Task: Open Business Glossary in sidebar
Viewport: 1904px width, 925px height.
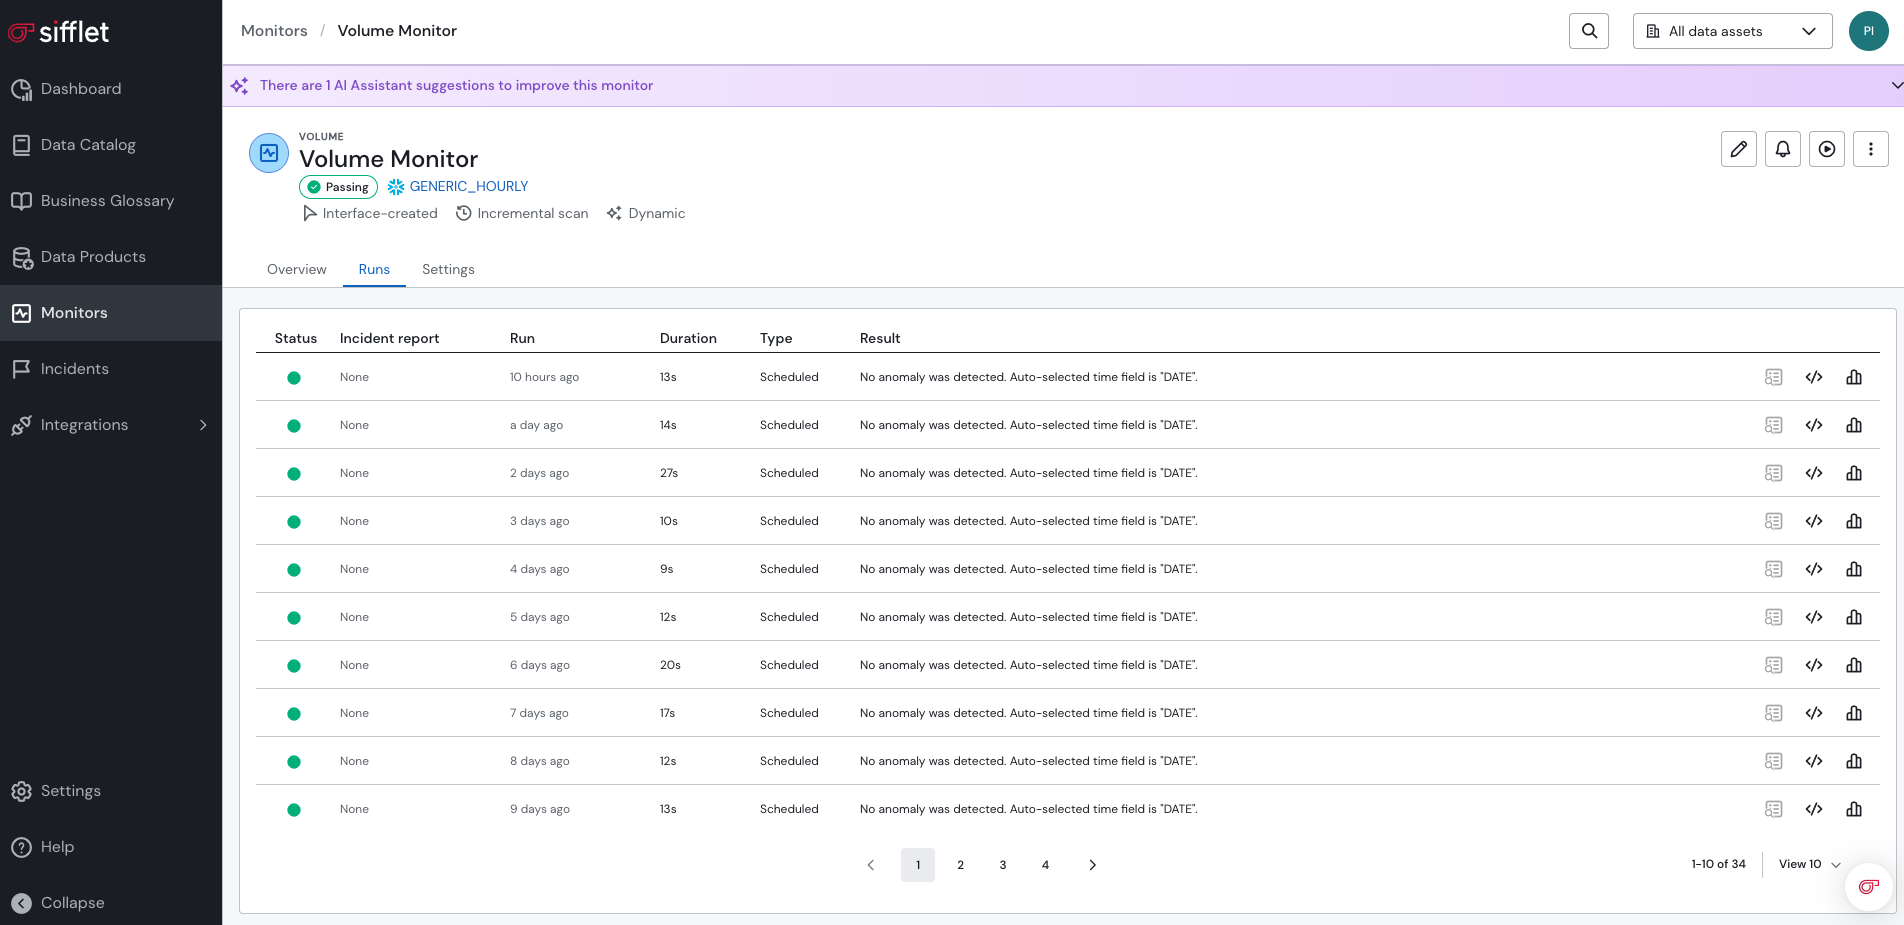Action: 111,201
